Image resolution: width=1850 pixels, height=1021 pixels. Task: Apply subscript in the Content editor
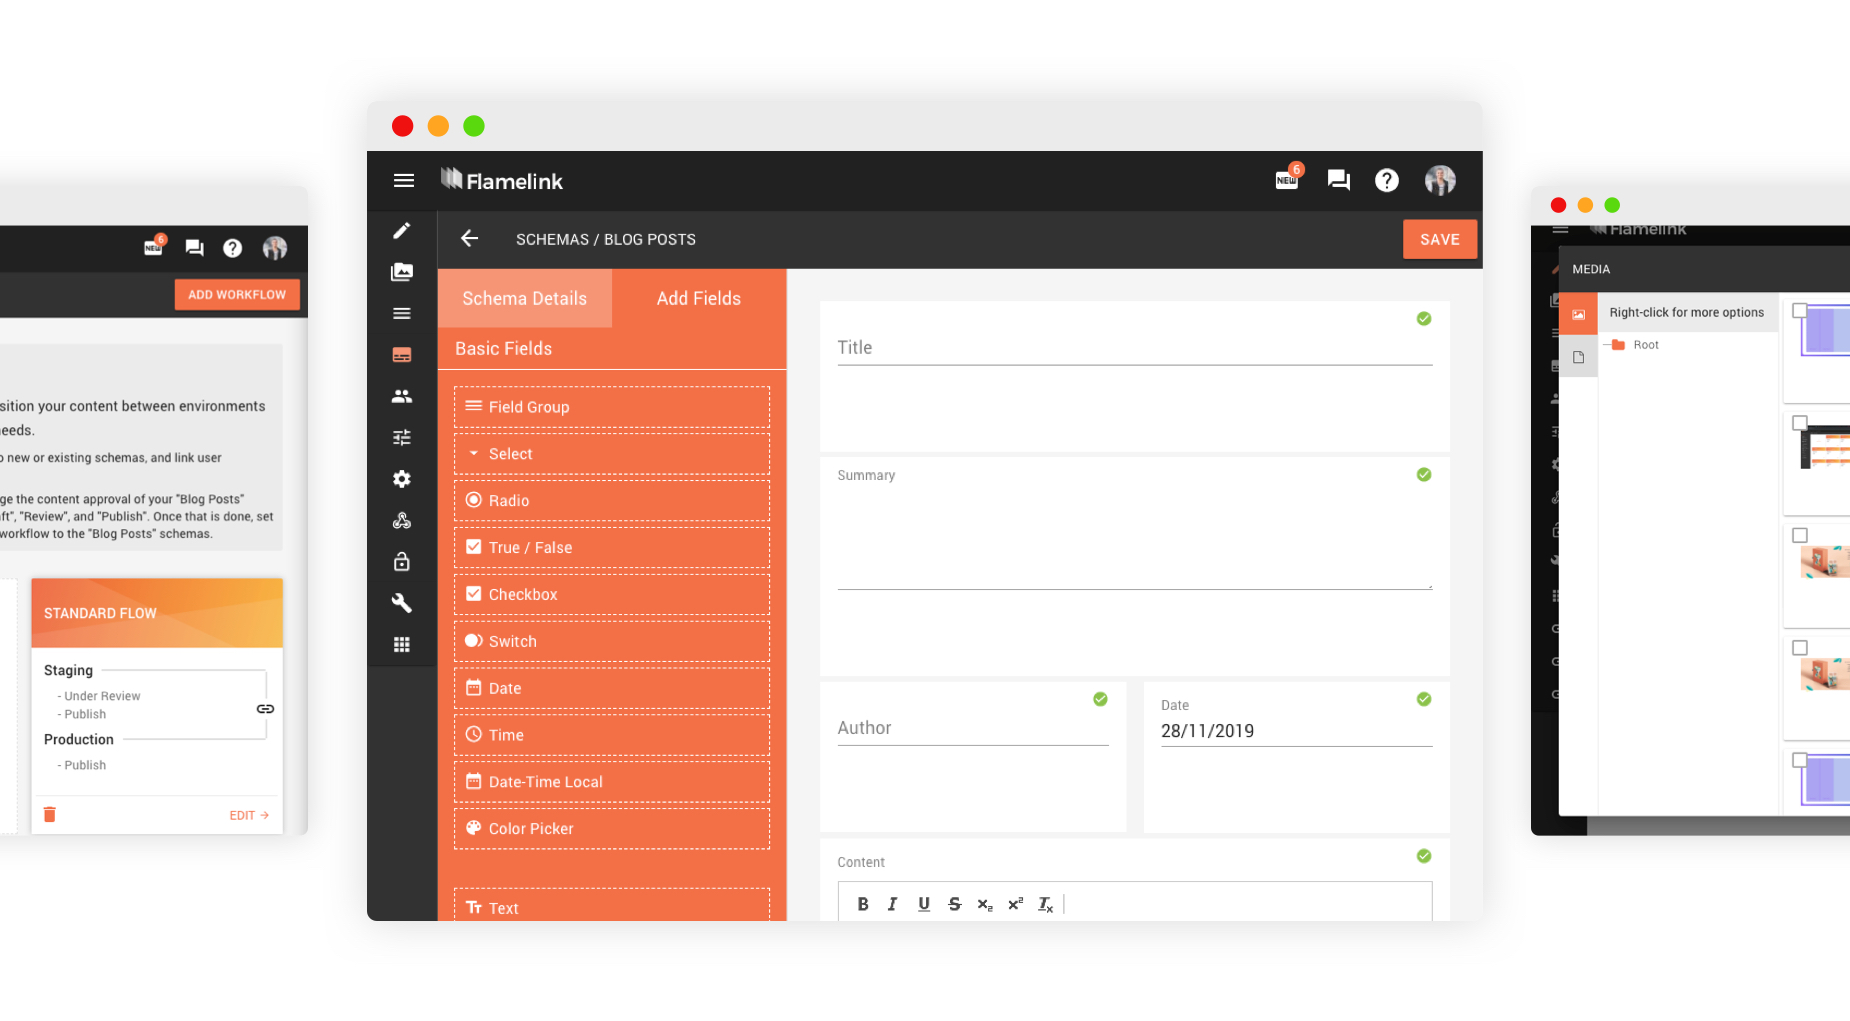pos(985,904)
